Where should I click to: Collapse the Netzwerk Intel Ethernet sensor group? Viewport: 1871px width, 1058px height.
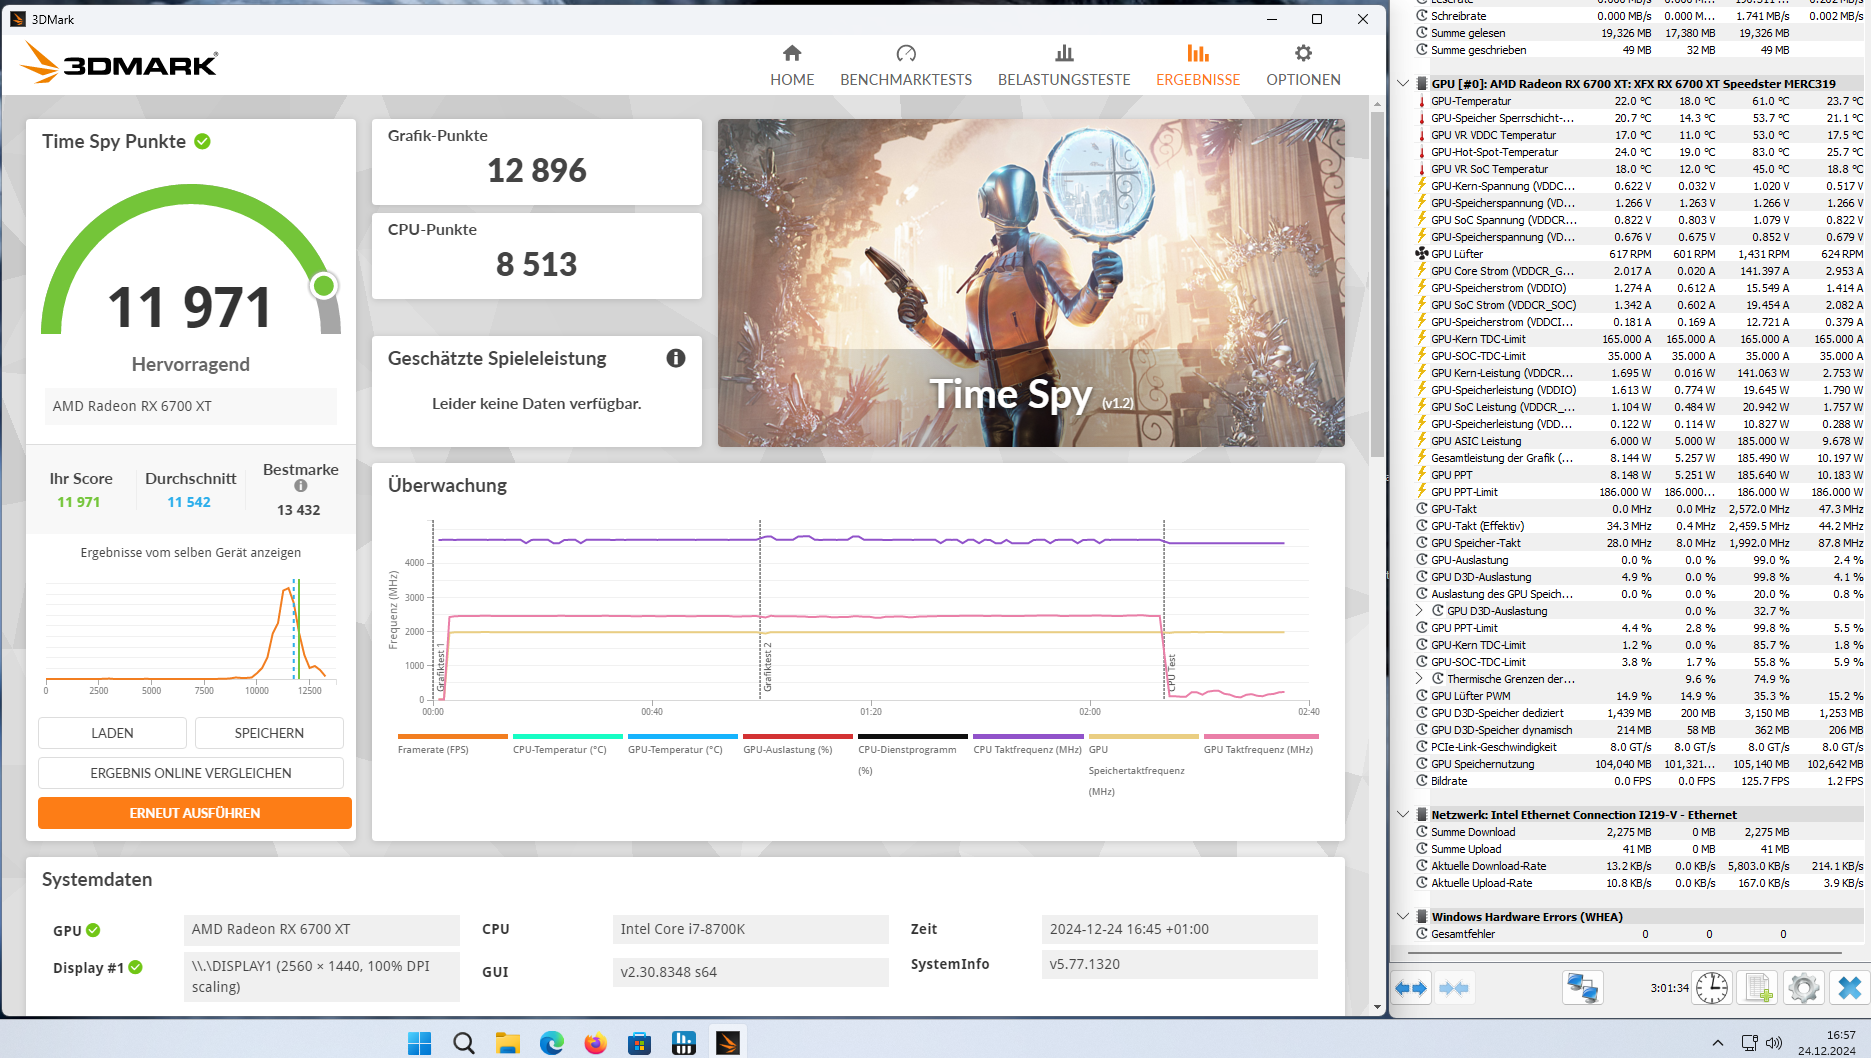click(x=1403, y=815)
